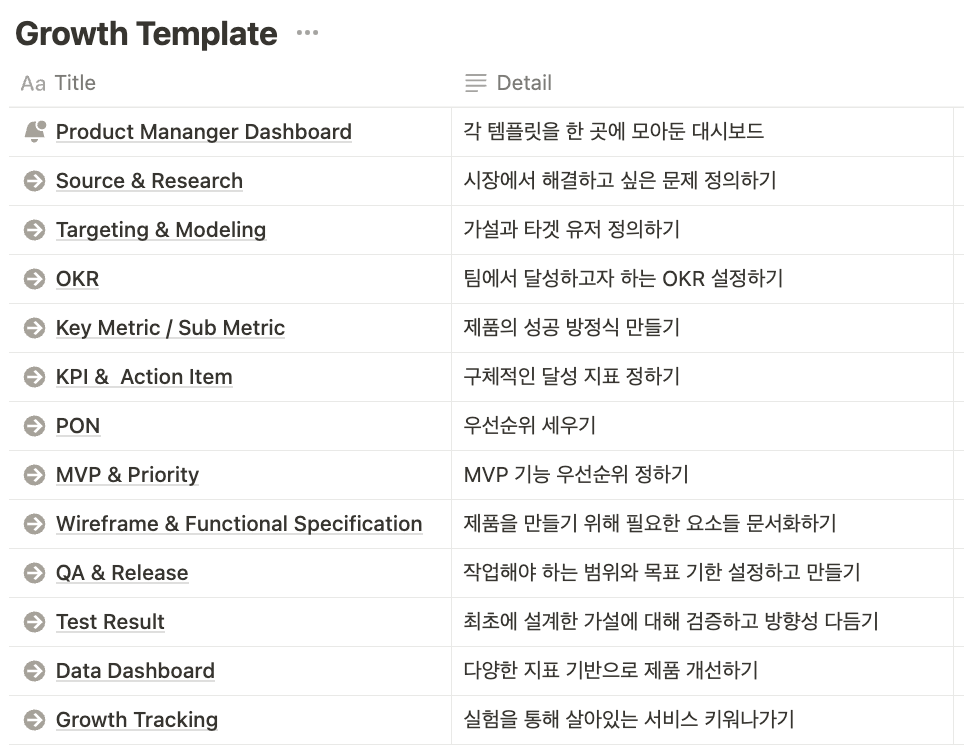Click the arrow icon beside OKR
964x752 pixels.
(x=33, y=279)
